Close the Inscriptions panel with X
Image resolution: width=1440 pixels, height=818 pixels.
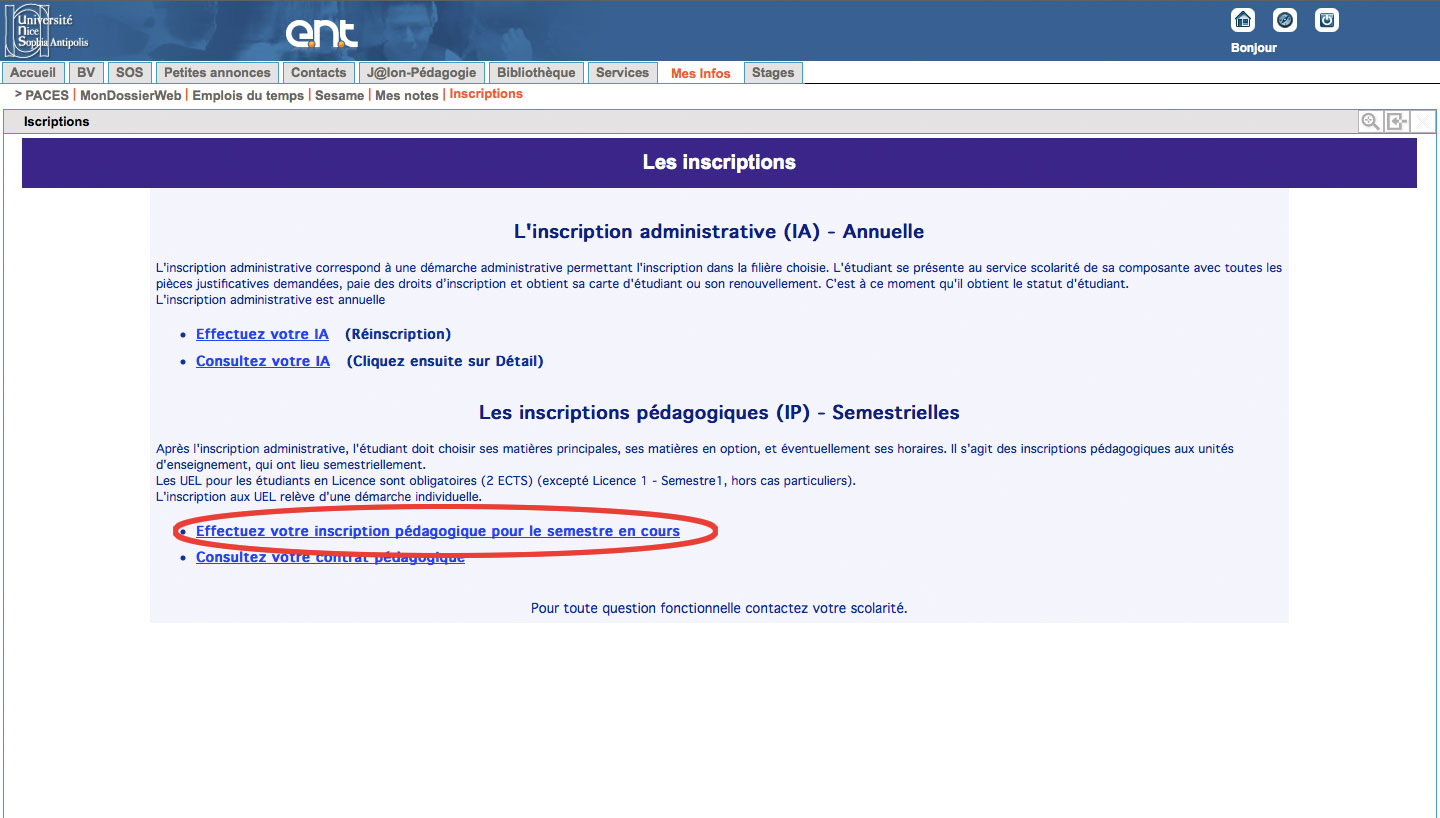point(1423,122)
